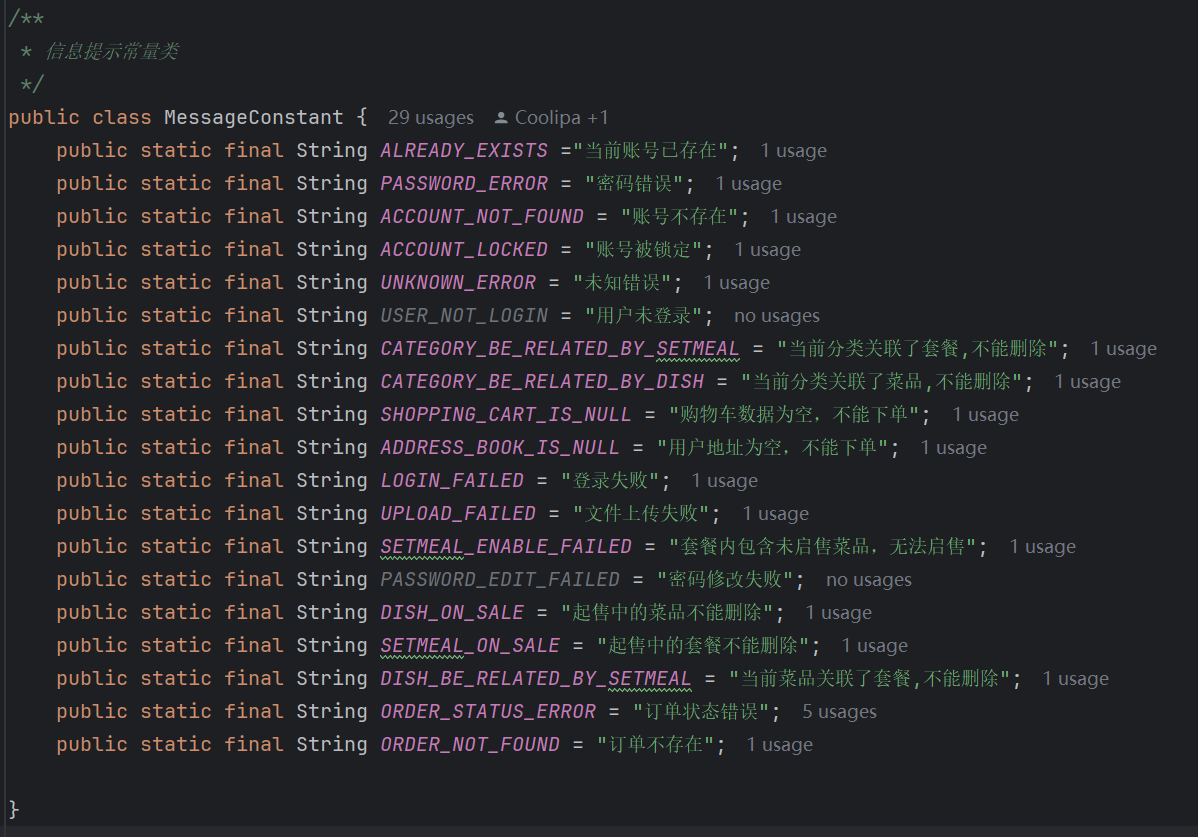The height and width of the screenshot is (837, 1198).
Task: Click usage hint beside ACCOUNT_NOT_FOUND
Action: click(x=804, y=217)
